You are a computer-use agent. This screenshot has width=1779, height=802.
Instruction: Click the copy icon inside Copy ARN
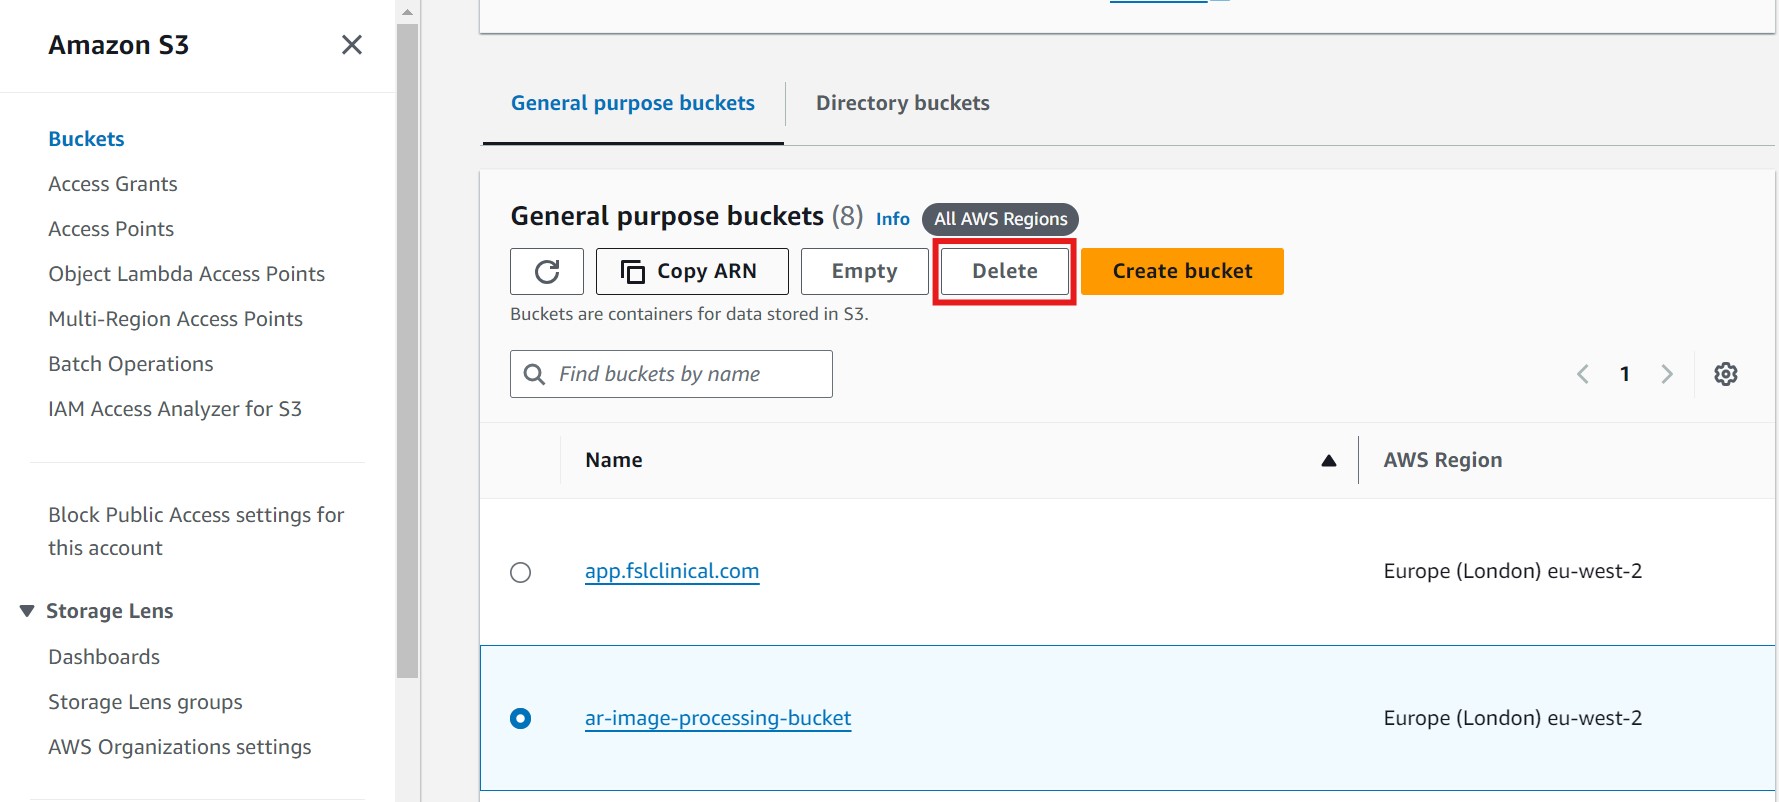coord(633,270)
